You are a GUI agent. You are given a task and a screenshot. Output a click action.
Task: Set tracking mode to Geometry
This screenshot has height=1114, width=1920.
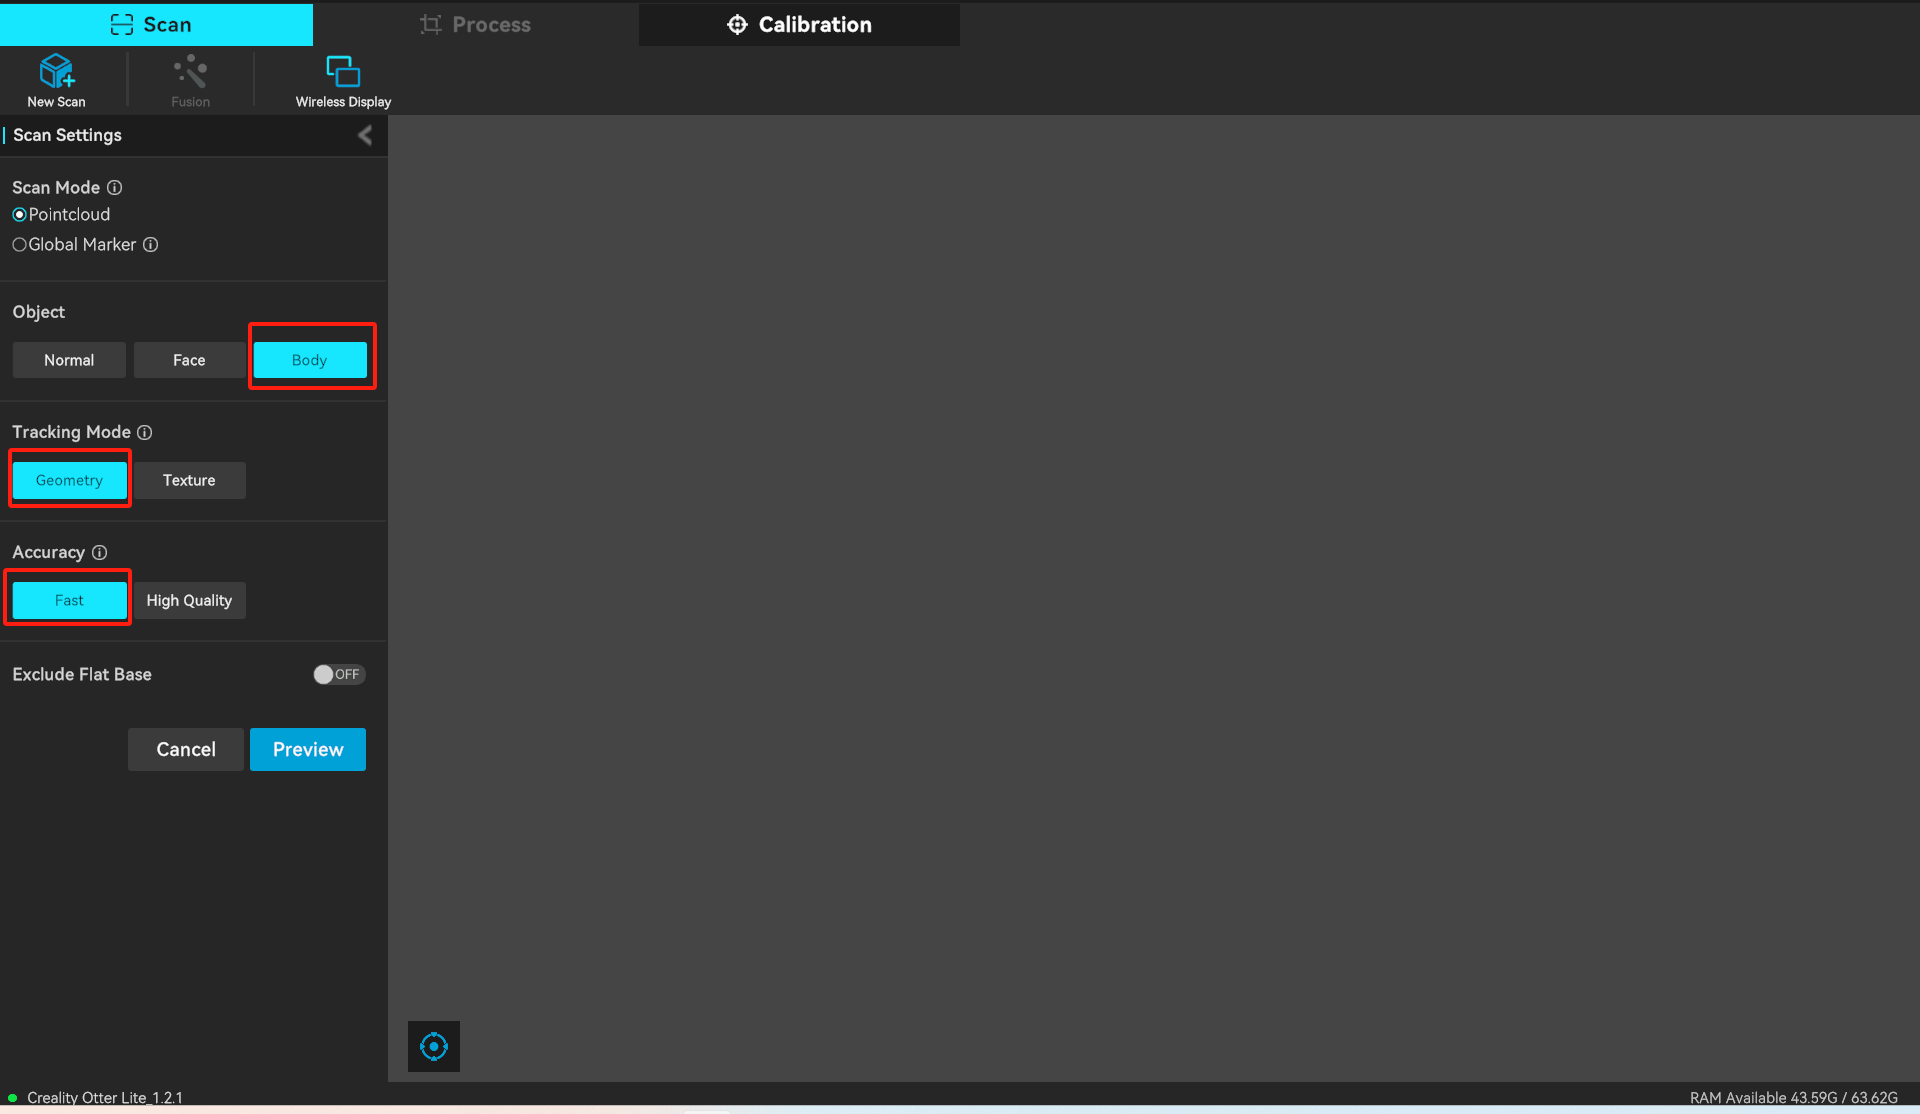[x=69, y=480]
